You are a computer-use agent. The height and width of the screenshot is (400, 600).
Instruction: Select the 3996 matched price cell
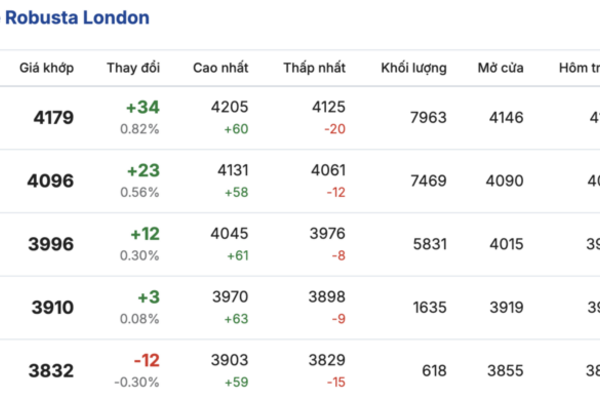[x=53, y=244]
